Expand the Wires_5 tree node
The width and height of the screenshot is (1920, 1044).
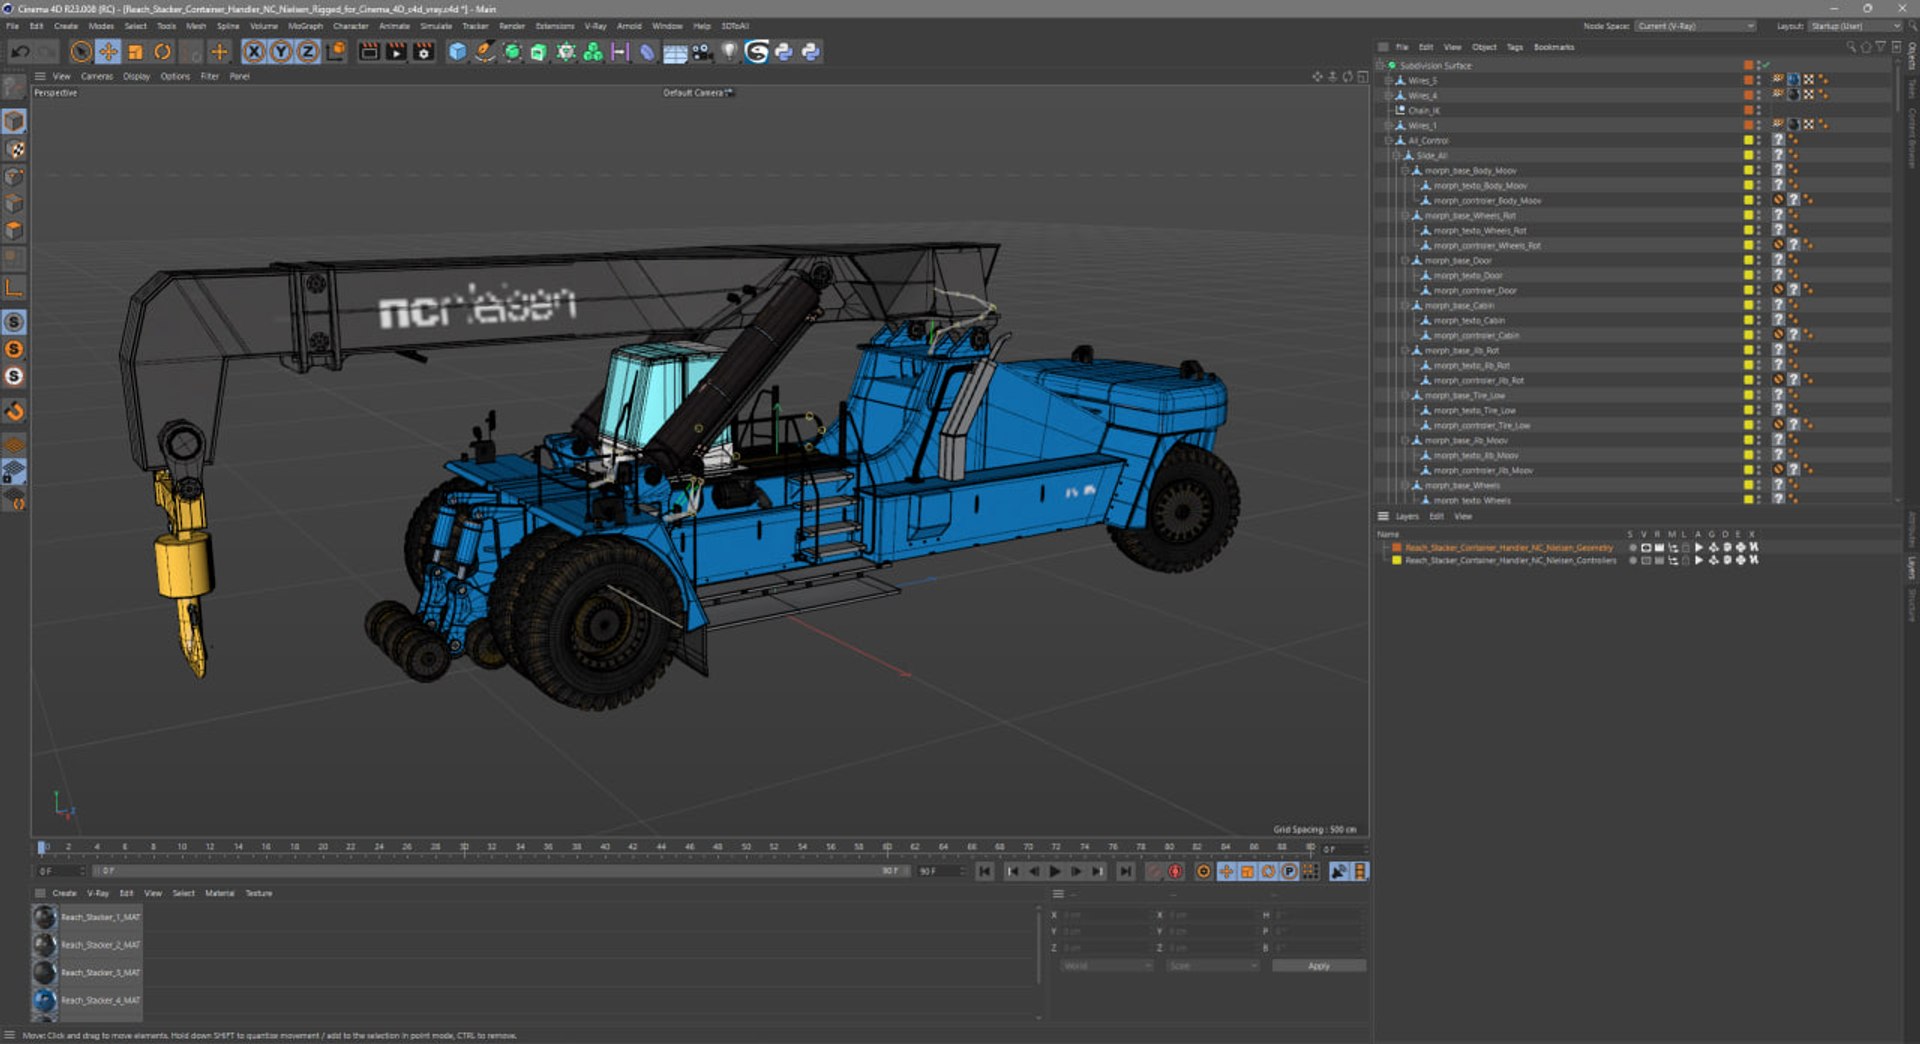(x=1388, y=81)
